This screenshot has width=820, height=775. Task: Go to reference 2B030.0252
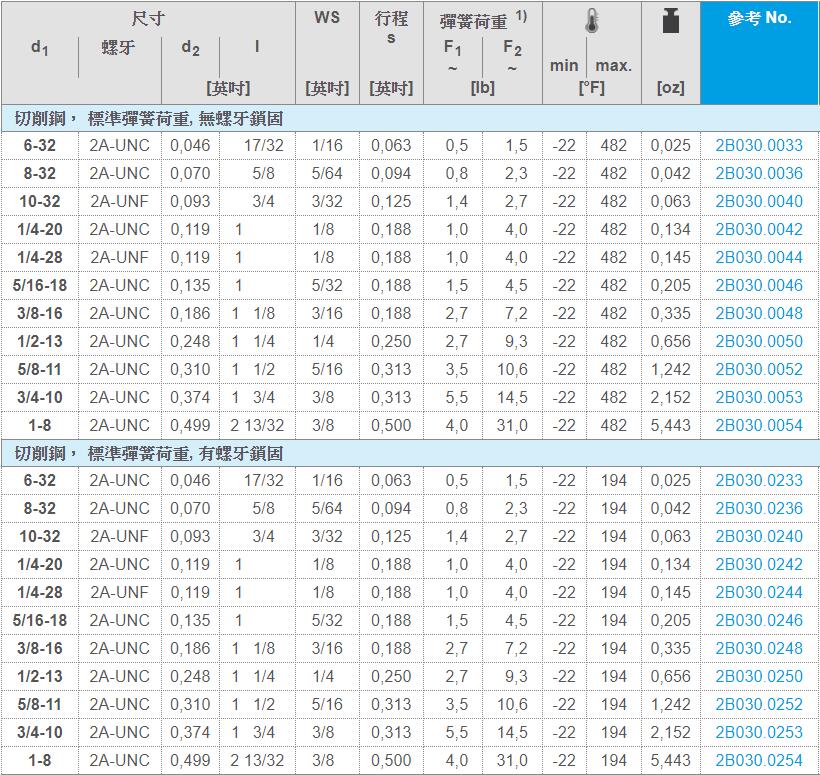pyautogui.click(x=759, y=704)
